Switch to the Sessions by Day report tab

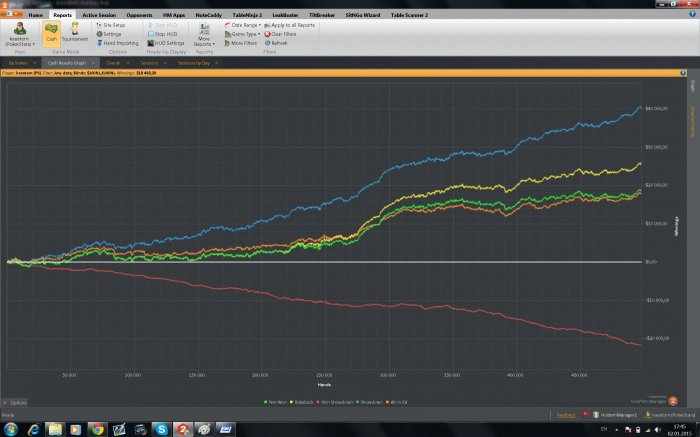pyautogui.click(x=194, y=63)
